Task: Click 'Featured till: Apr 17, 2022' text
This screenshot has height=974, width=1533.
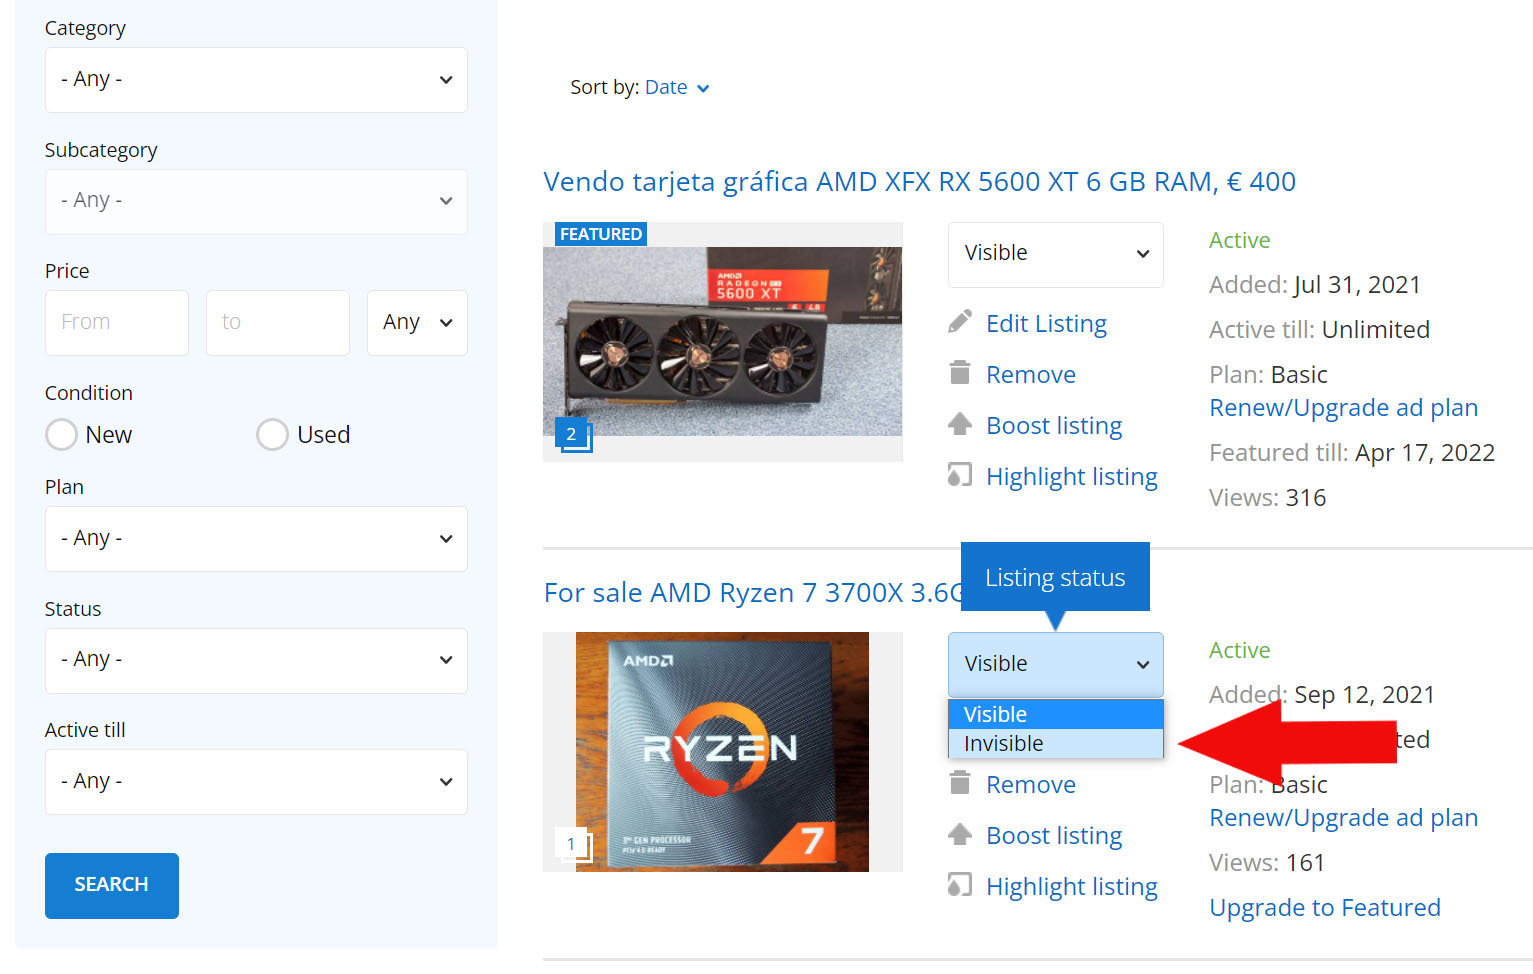Action: (x=1352, y=453)
